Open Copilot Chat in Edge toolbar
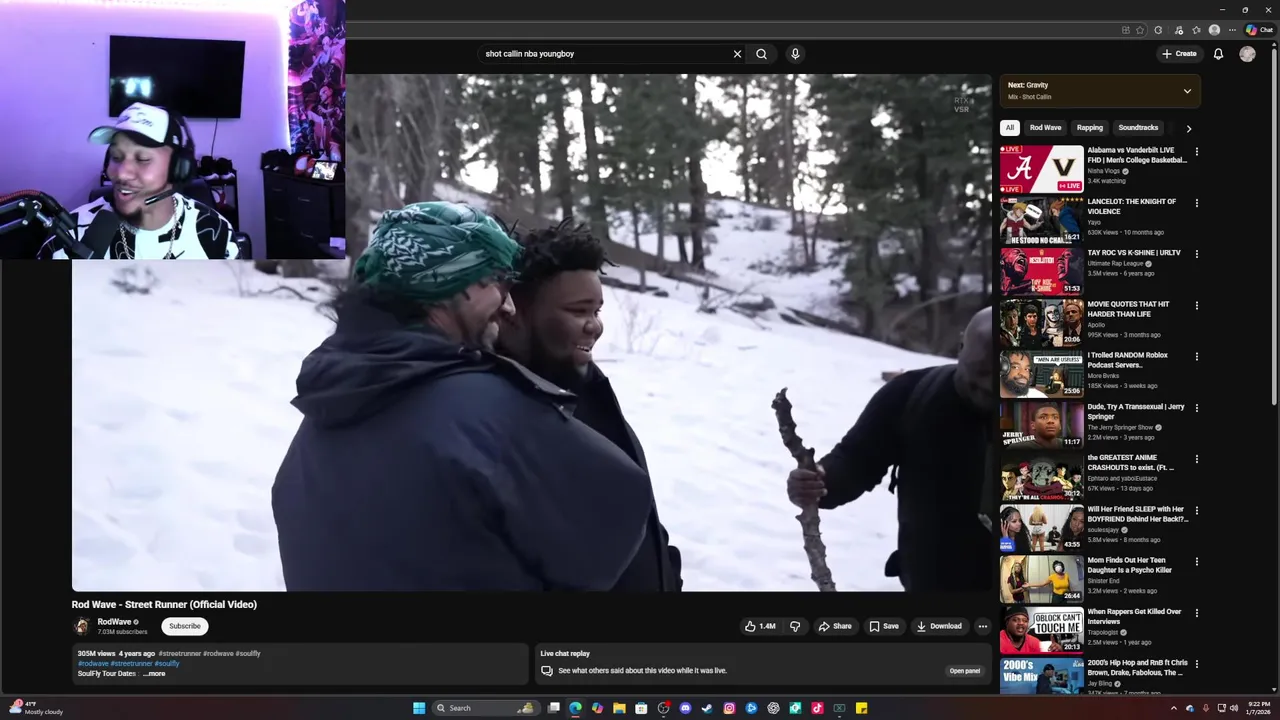1280x720 pixels. [1258, 30]
